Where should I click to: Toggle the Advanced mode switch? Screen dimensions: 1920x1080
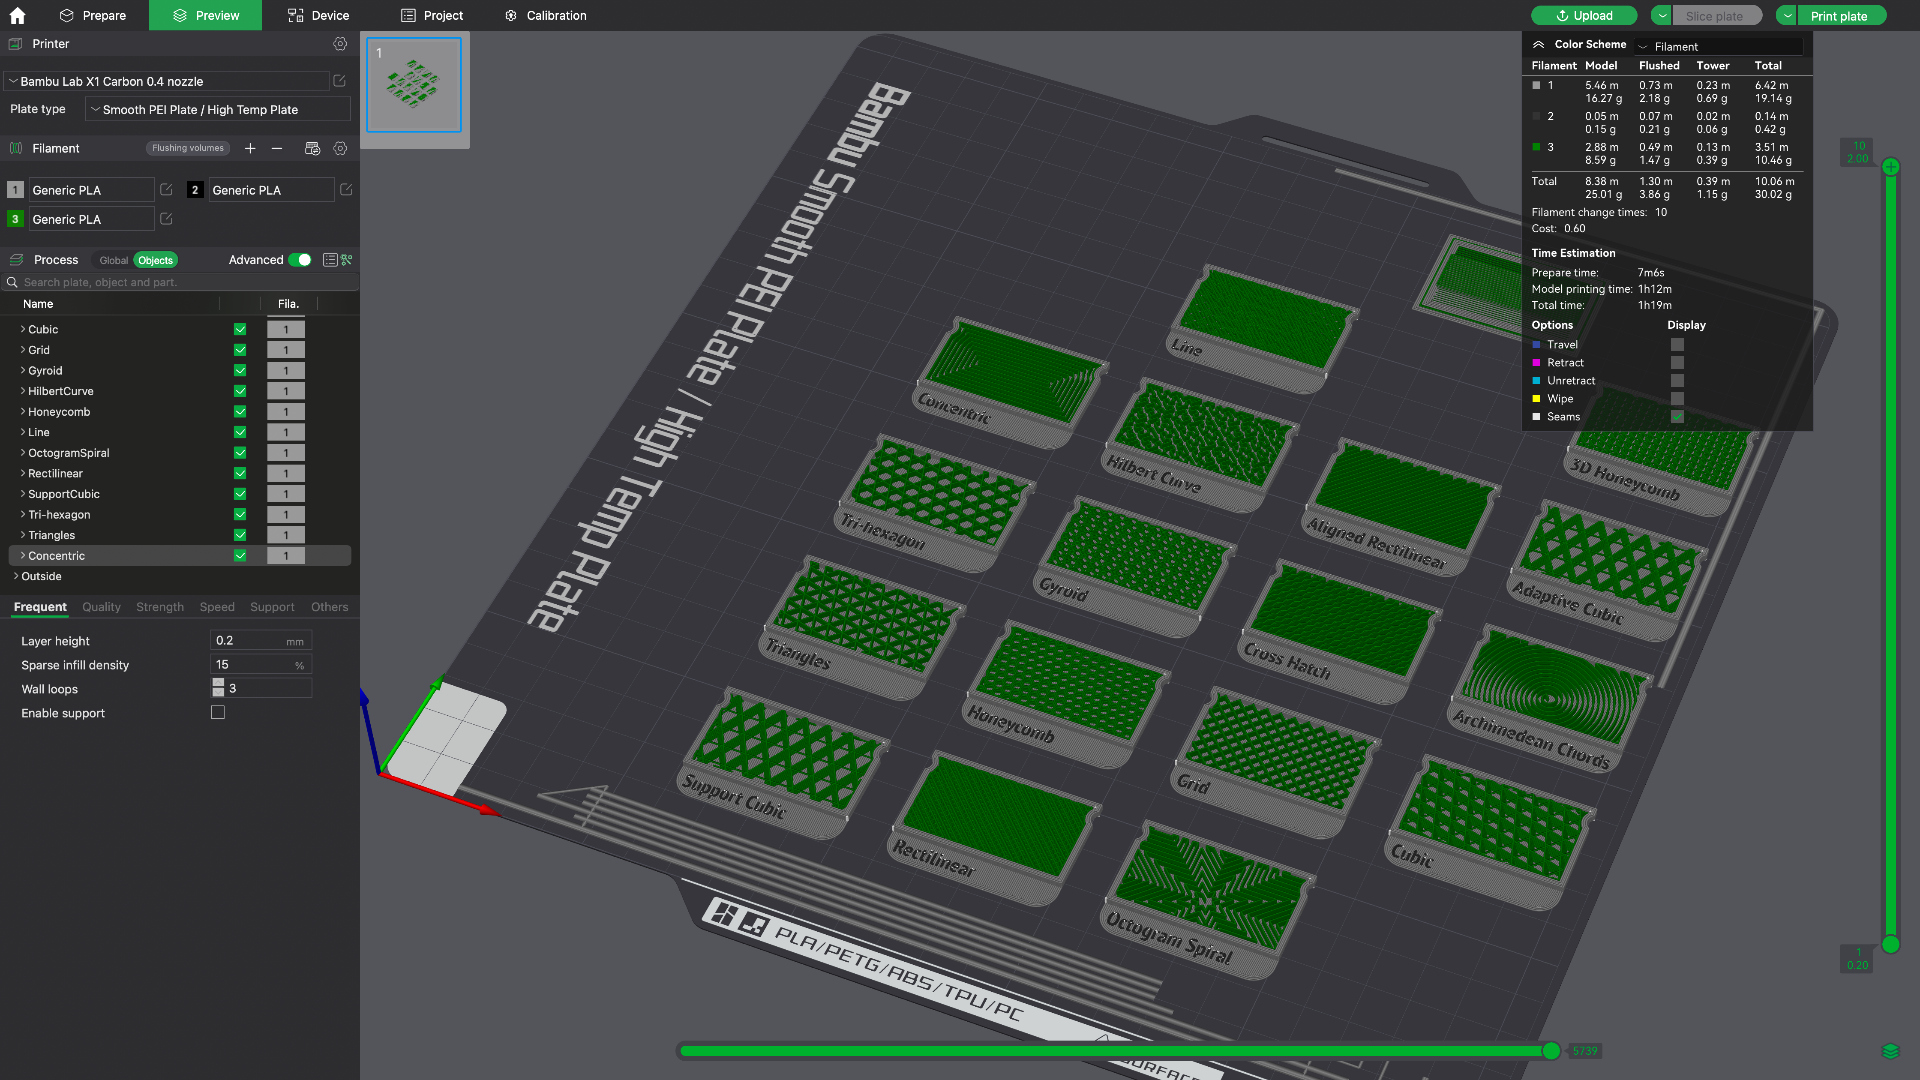point(300,260)
